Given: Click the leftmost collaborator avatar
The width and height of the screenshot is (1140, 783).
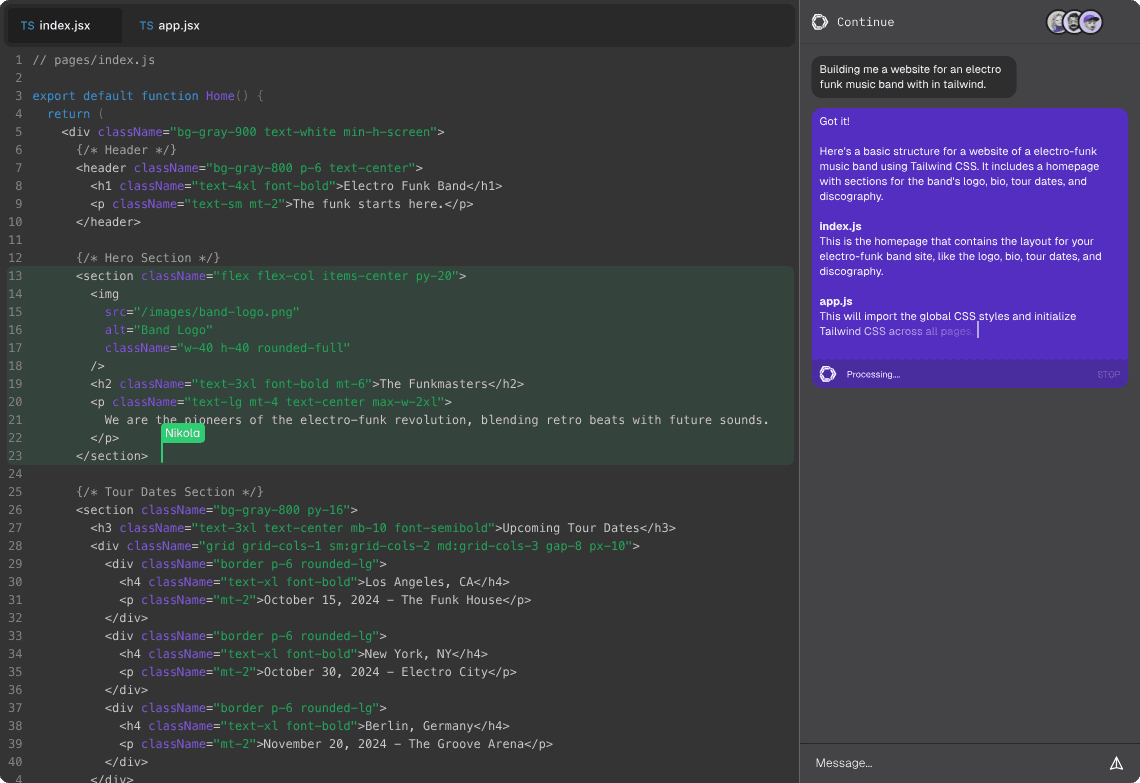Looking at the screenshot, I should 1057,22.
